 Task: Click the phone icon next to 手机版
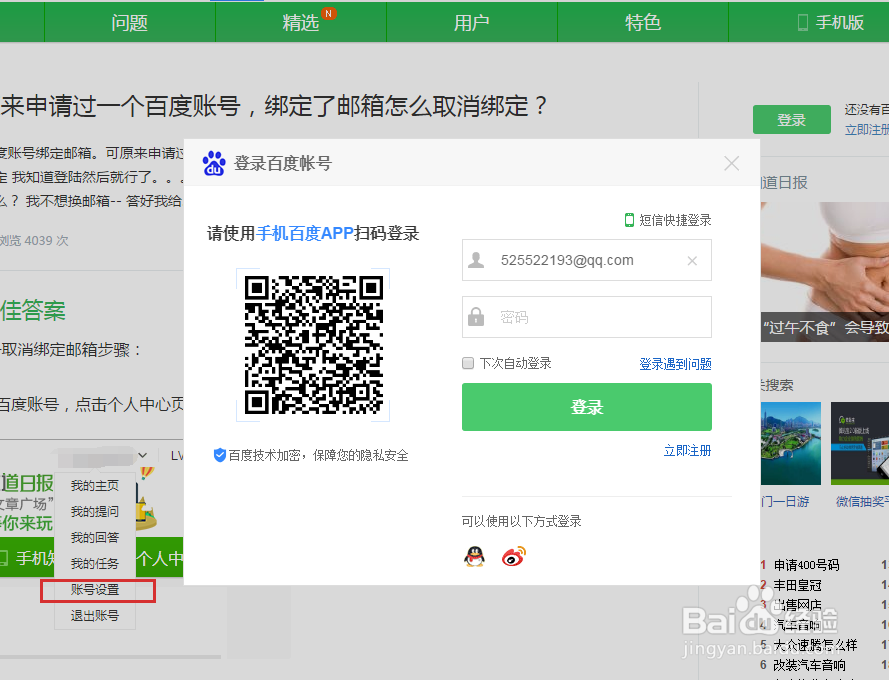tap(802, 23)
